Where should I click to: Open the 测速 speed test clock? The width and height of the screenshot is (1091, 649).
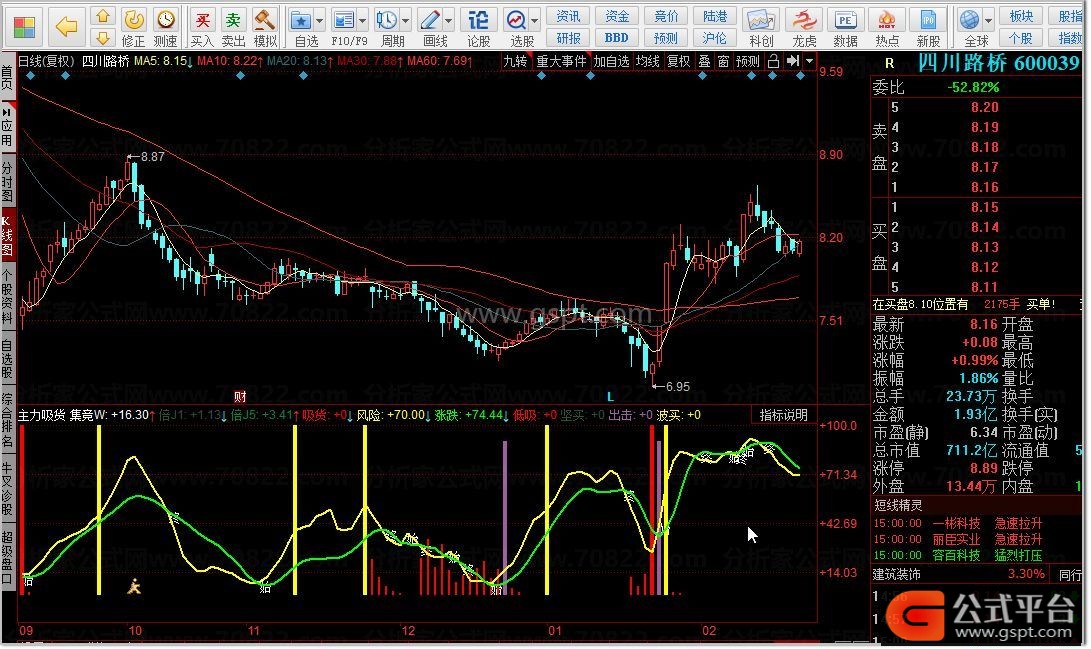pos(166,28)
